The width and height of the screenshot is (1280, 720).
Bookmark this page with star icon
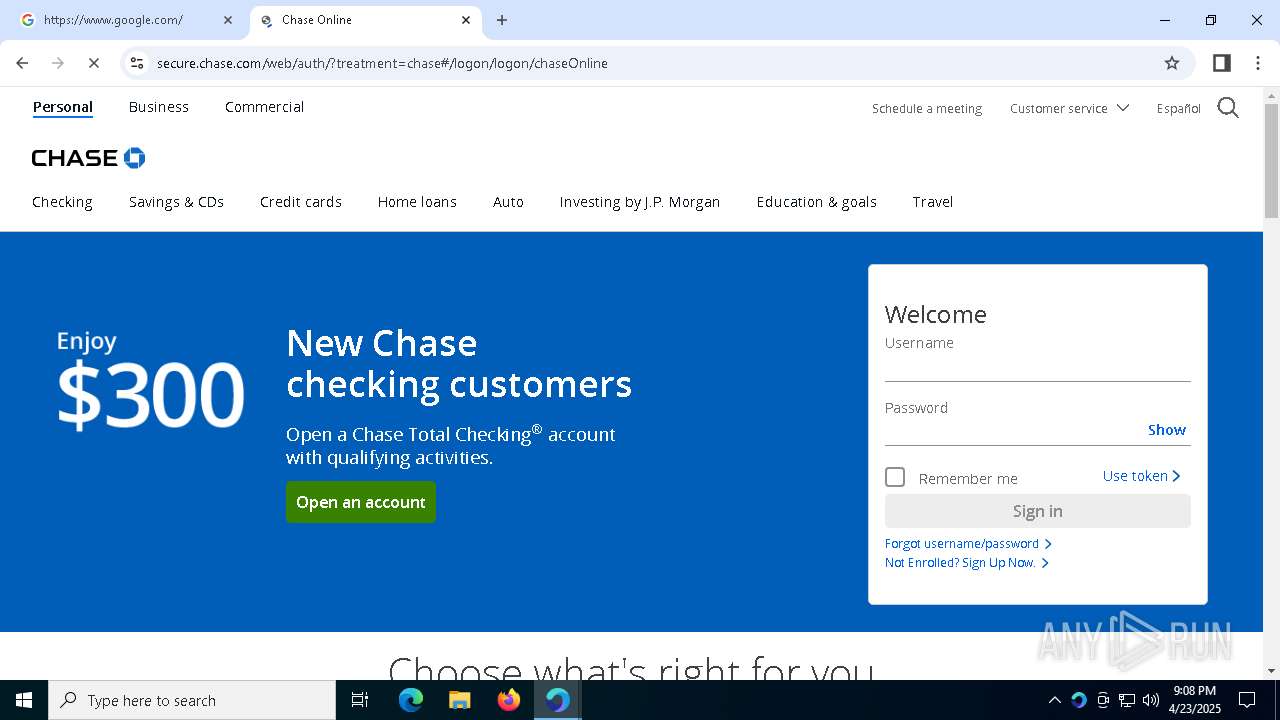click(1172, 63)
